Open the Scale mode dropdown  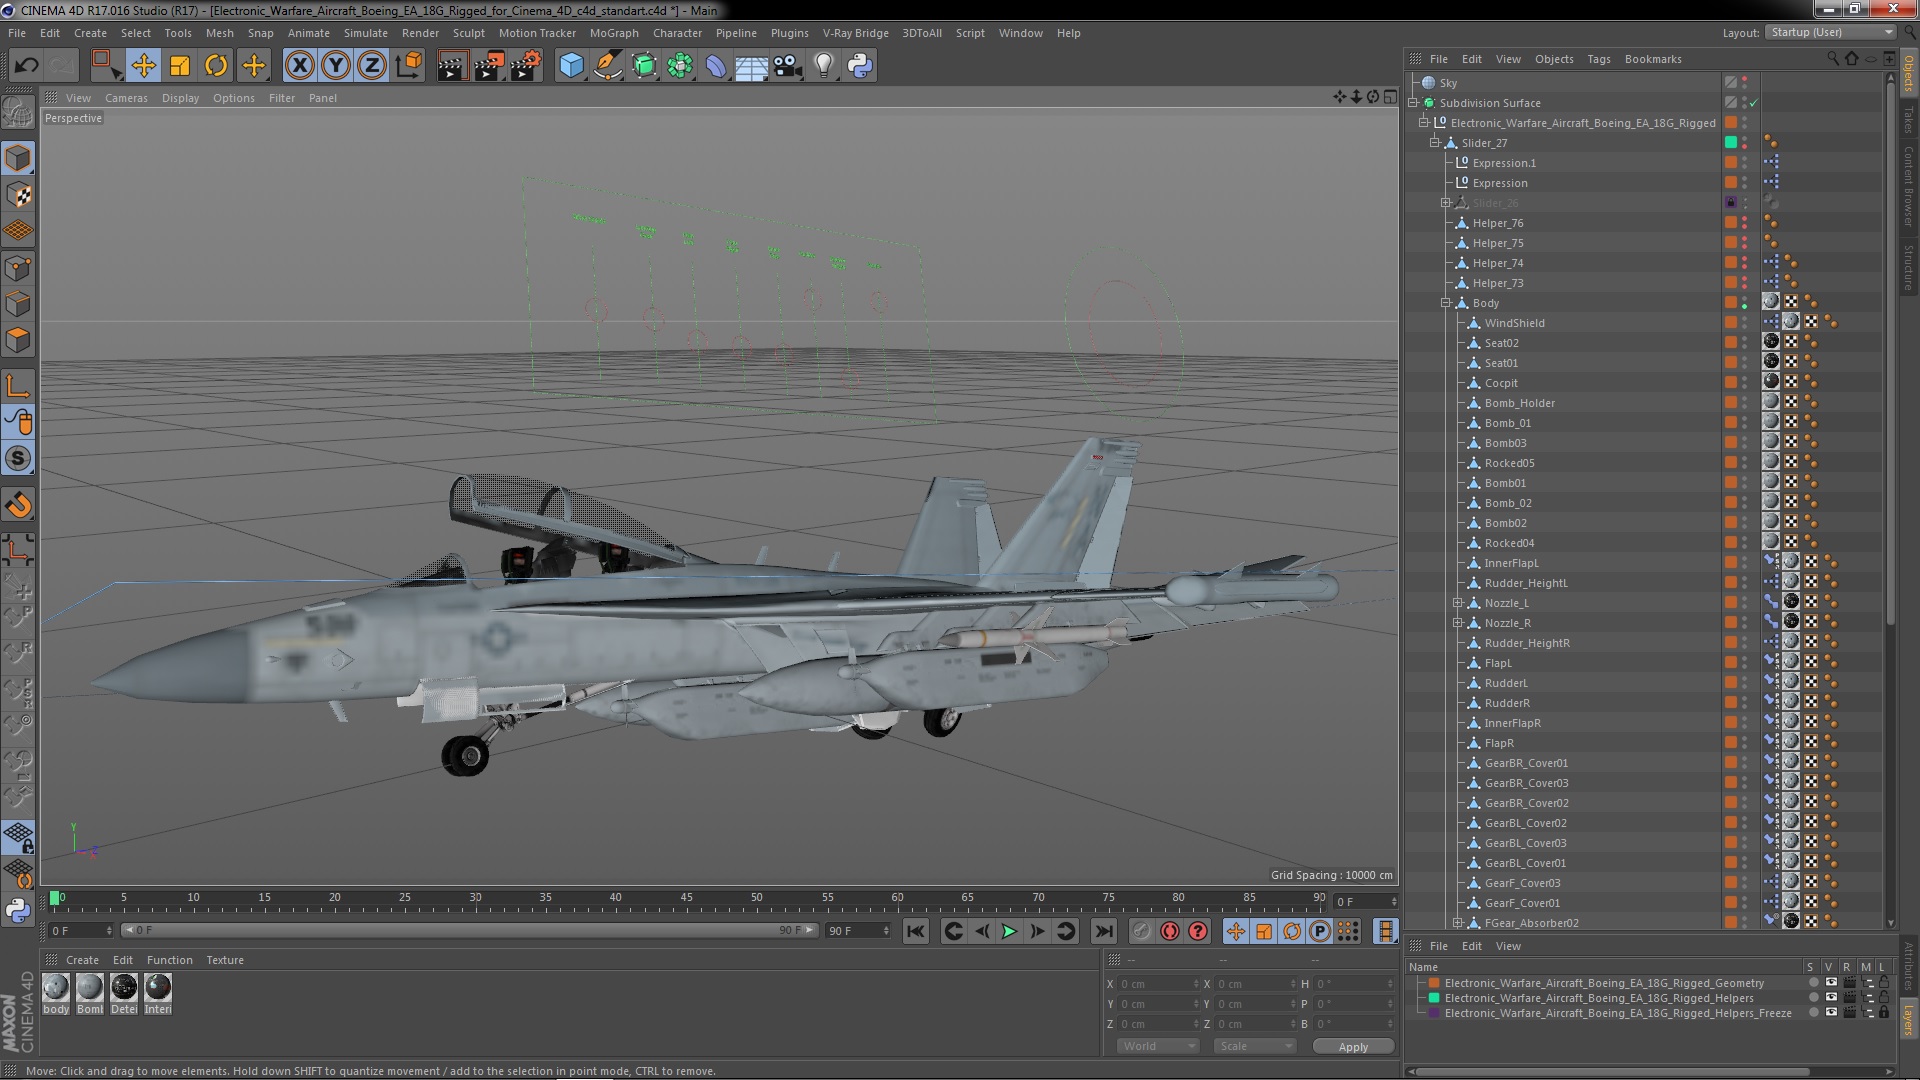1254,1046
